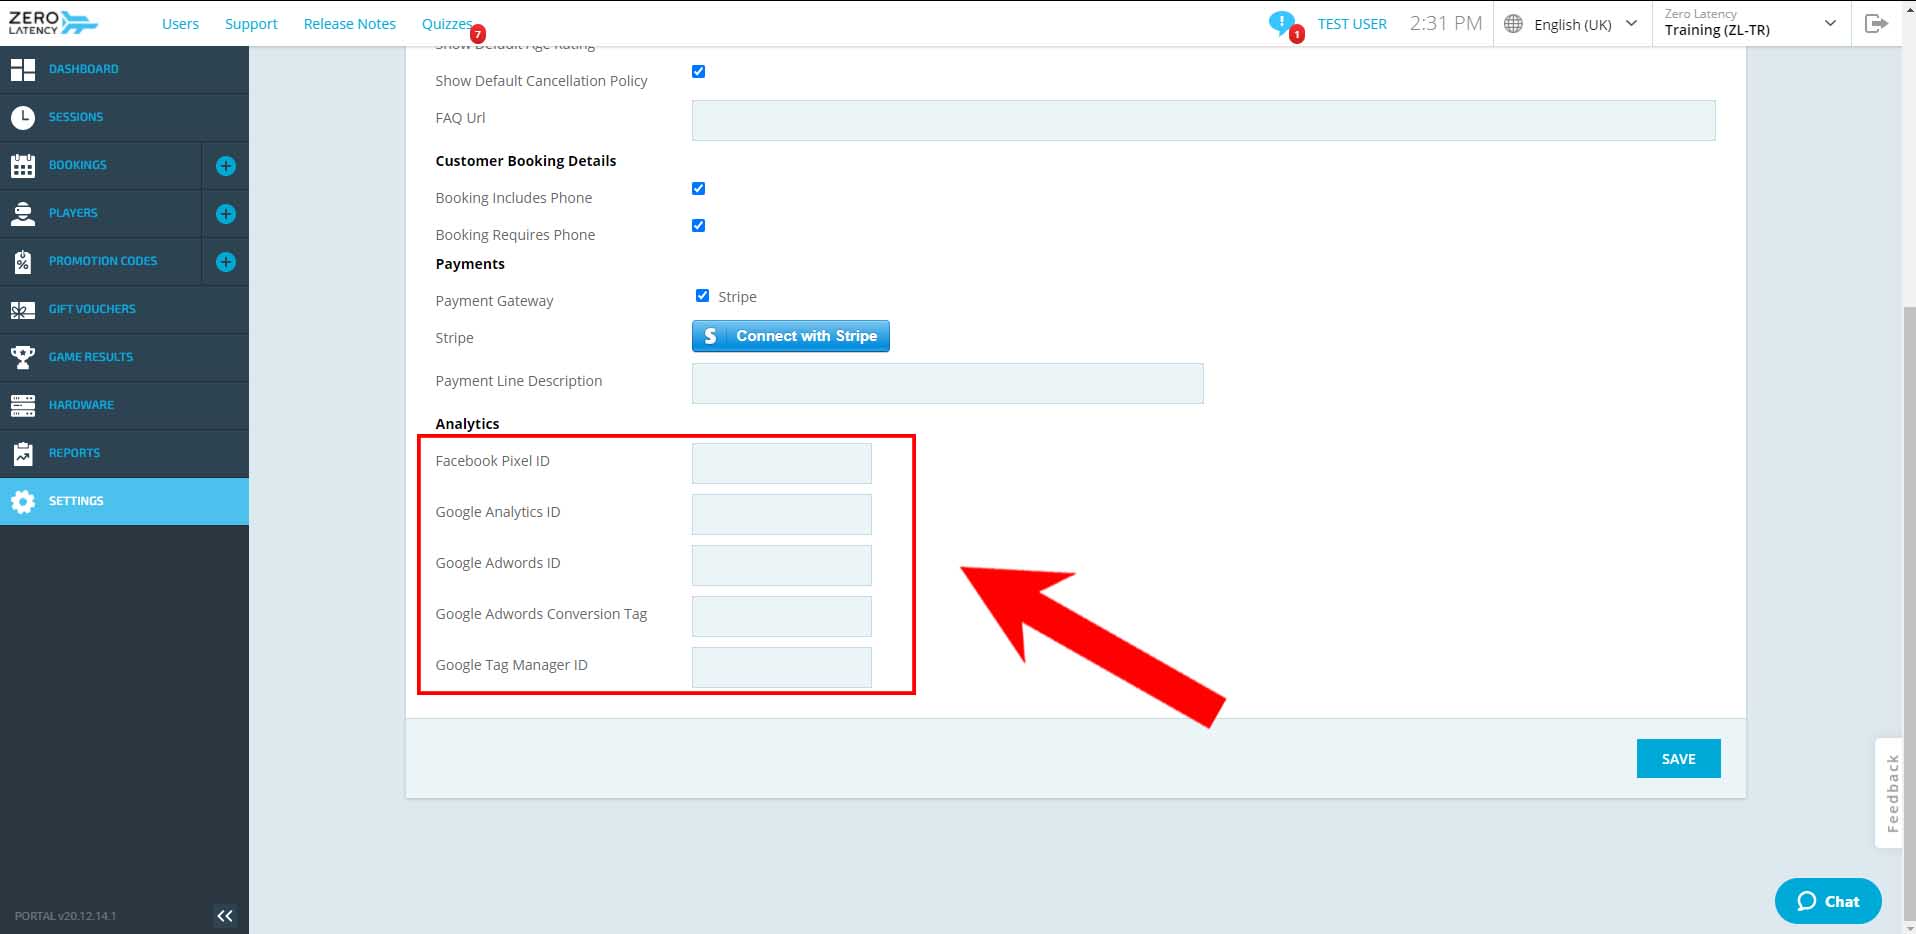Screen dimensions: 1916x934
Task: Click the Reports chart icon
Action: (23, 453)
